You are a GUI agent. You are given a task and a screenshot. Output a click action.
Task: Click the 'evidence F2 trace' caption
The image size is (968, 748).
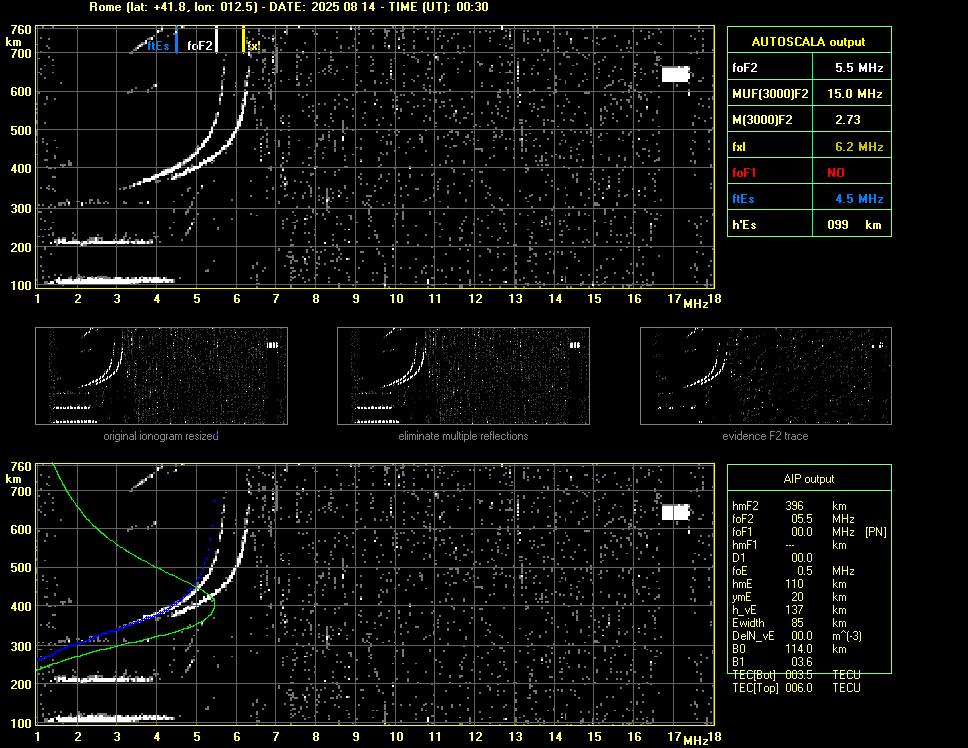tap(765, 436)
